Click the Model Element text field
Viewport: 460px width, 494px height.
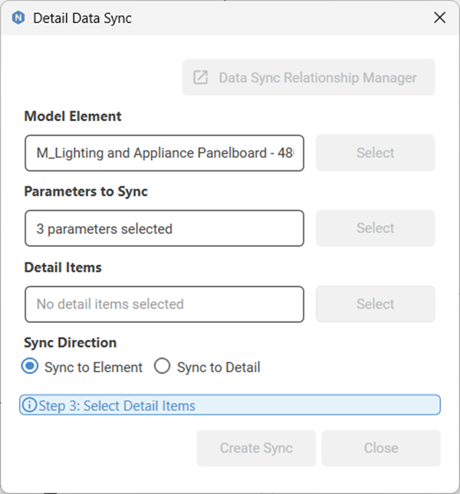click(x=164, y=153)
